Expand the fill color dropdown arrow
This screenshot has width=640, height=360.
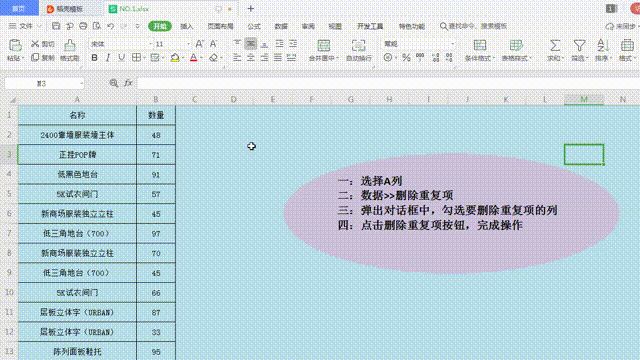182,58
